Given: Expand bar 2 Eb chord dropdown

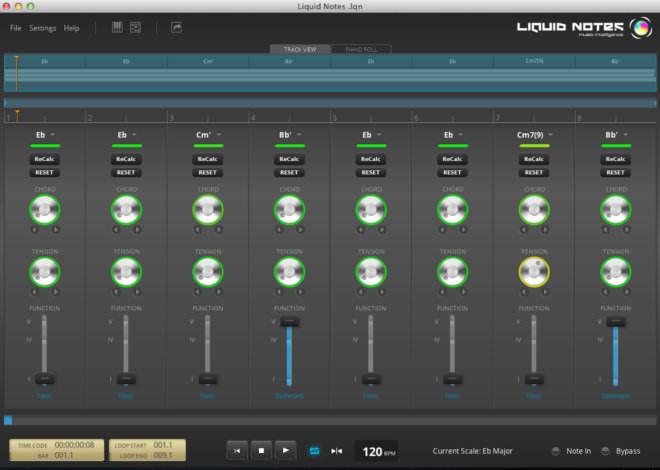Looking at the screenshot, I should click(x=134, y=134).
